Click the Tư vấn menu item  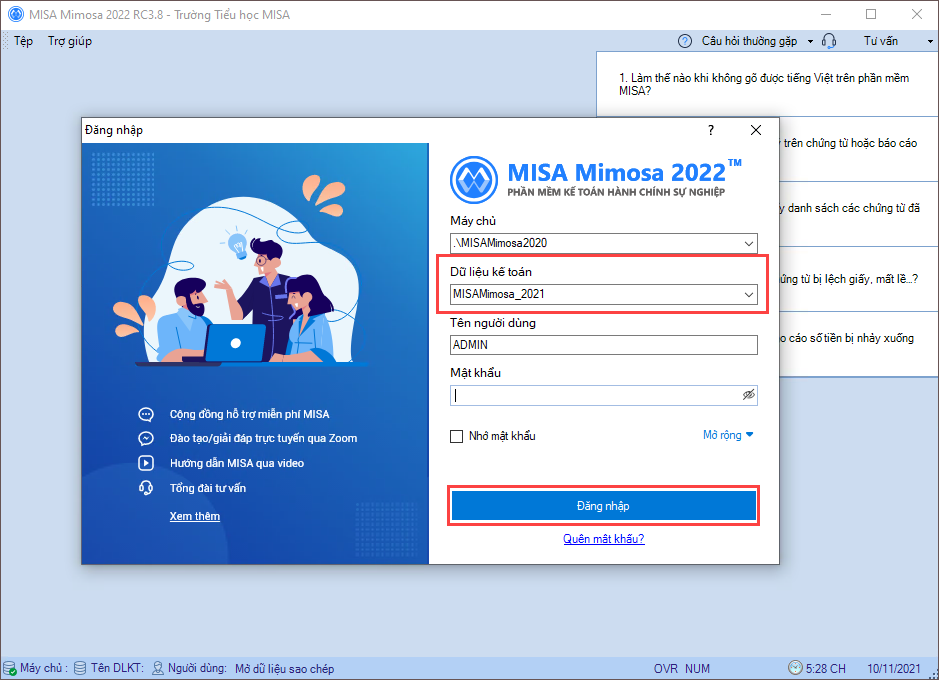pyautogui.click(x=880, y=41)
